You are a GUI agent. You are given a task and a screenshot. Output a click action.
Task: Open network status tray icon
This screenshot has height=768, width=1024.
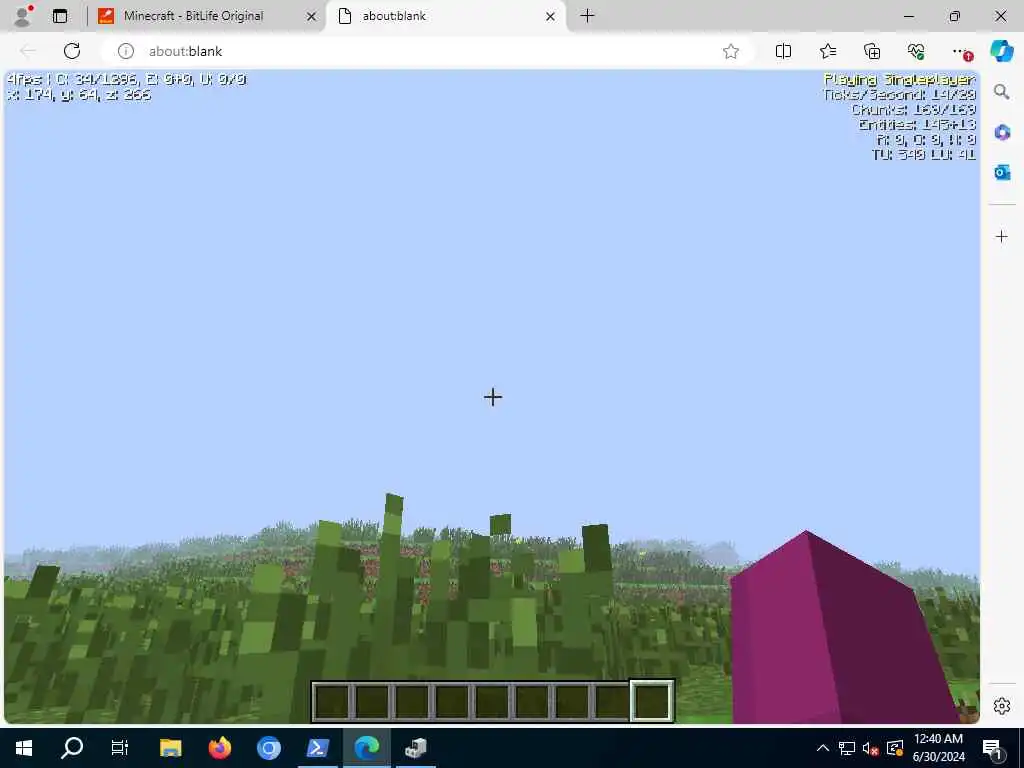point(847,748)
